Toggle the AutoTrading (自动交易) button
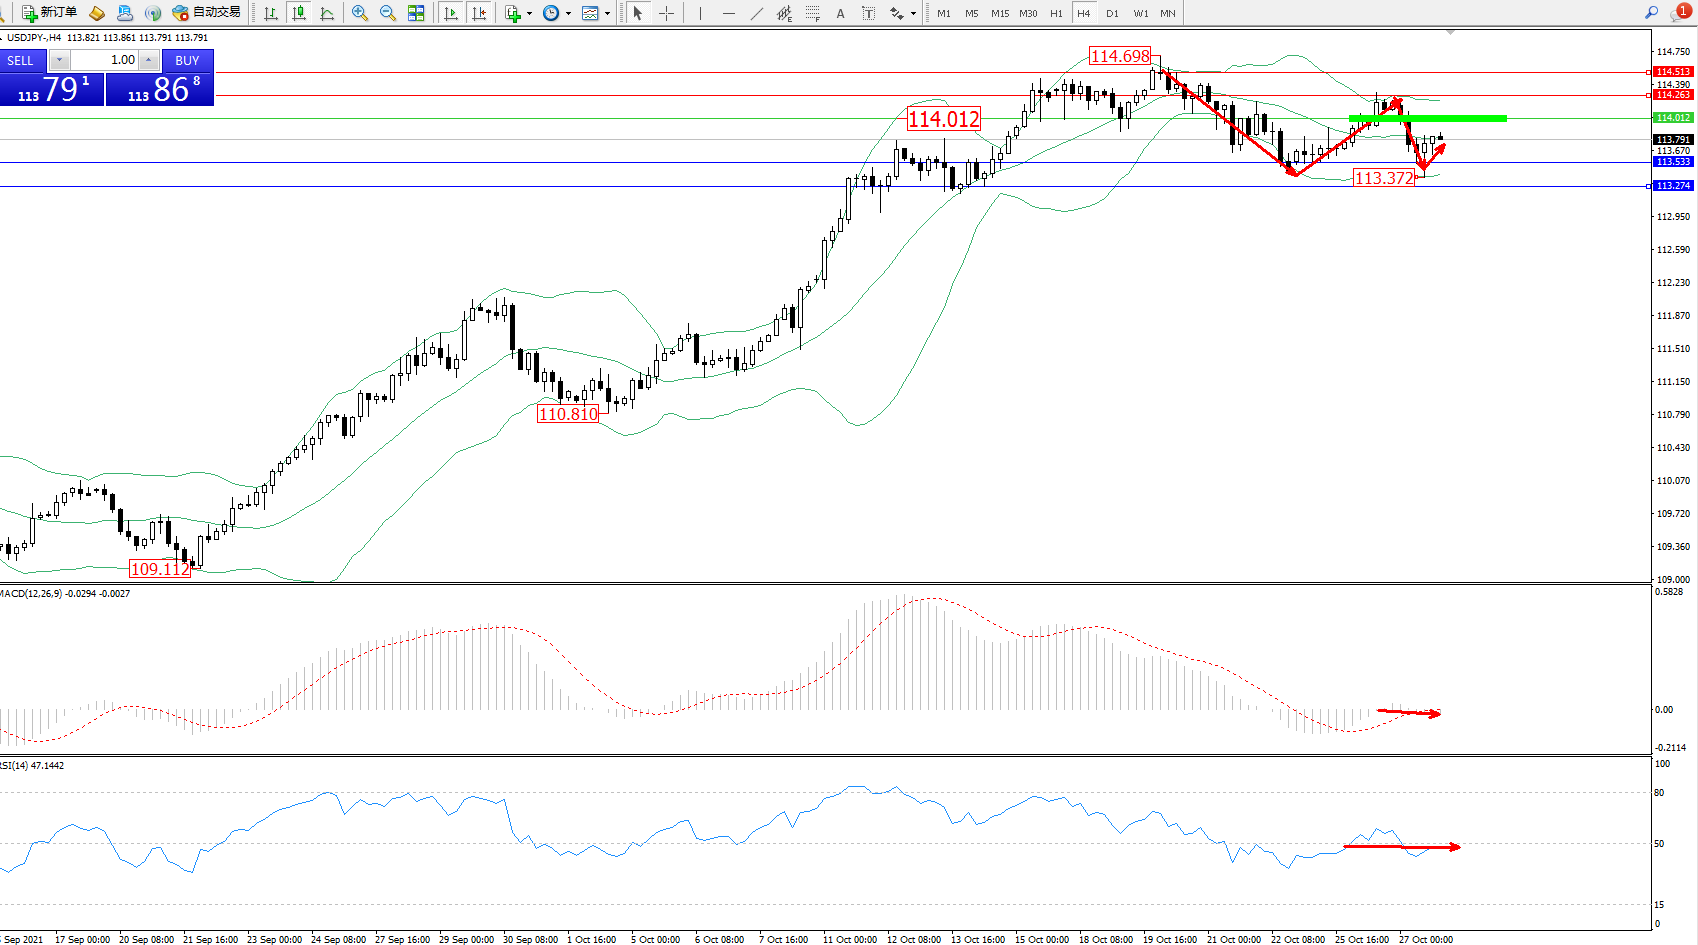The height and width of the screenshot is (945, 1698). coord(207,13)
